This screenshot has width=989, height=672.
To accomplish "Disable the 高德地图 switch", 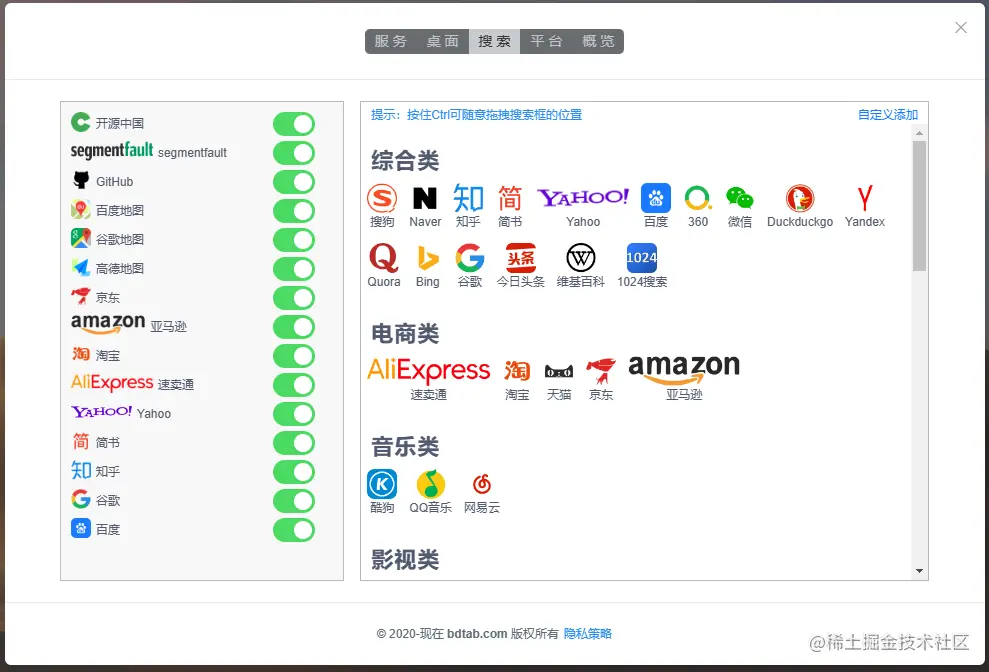I will pos(294,269).
